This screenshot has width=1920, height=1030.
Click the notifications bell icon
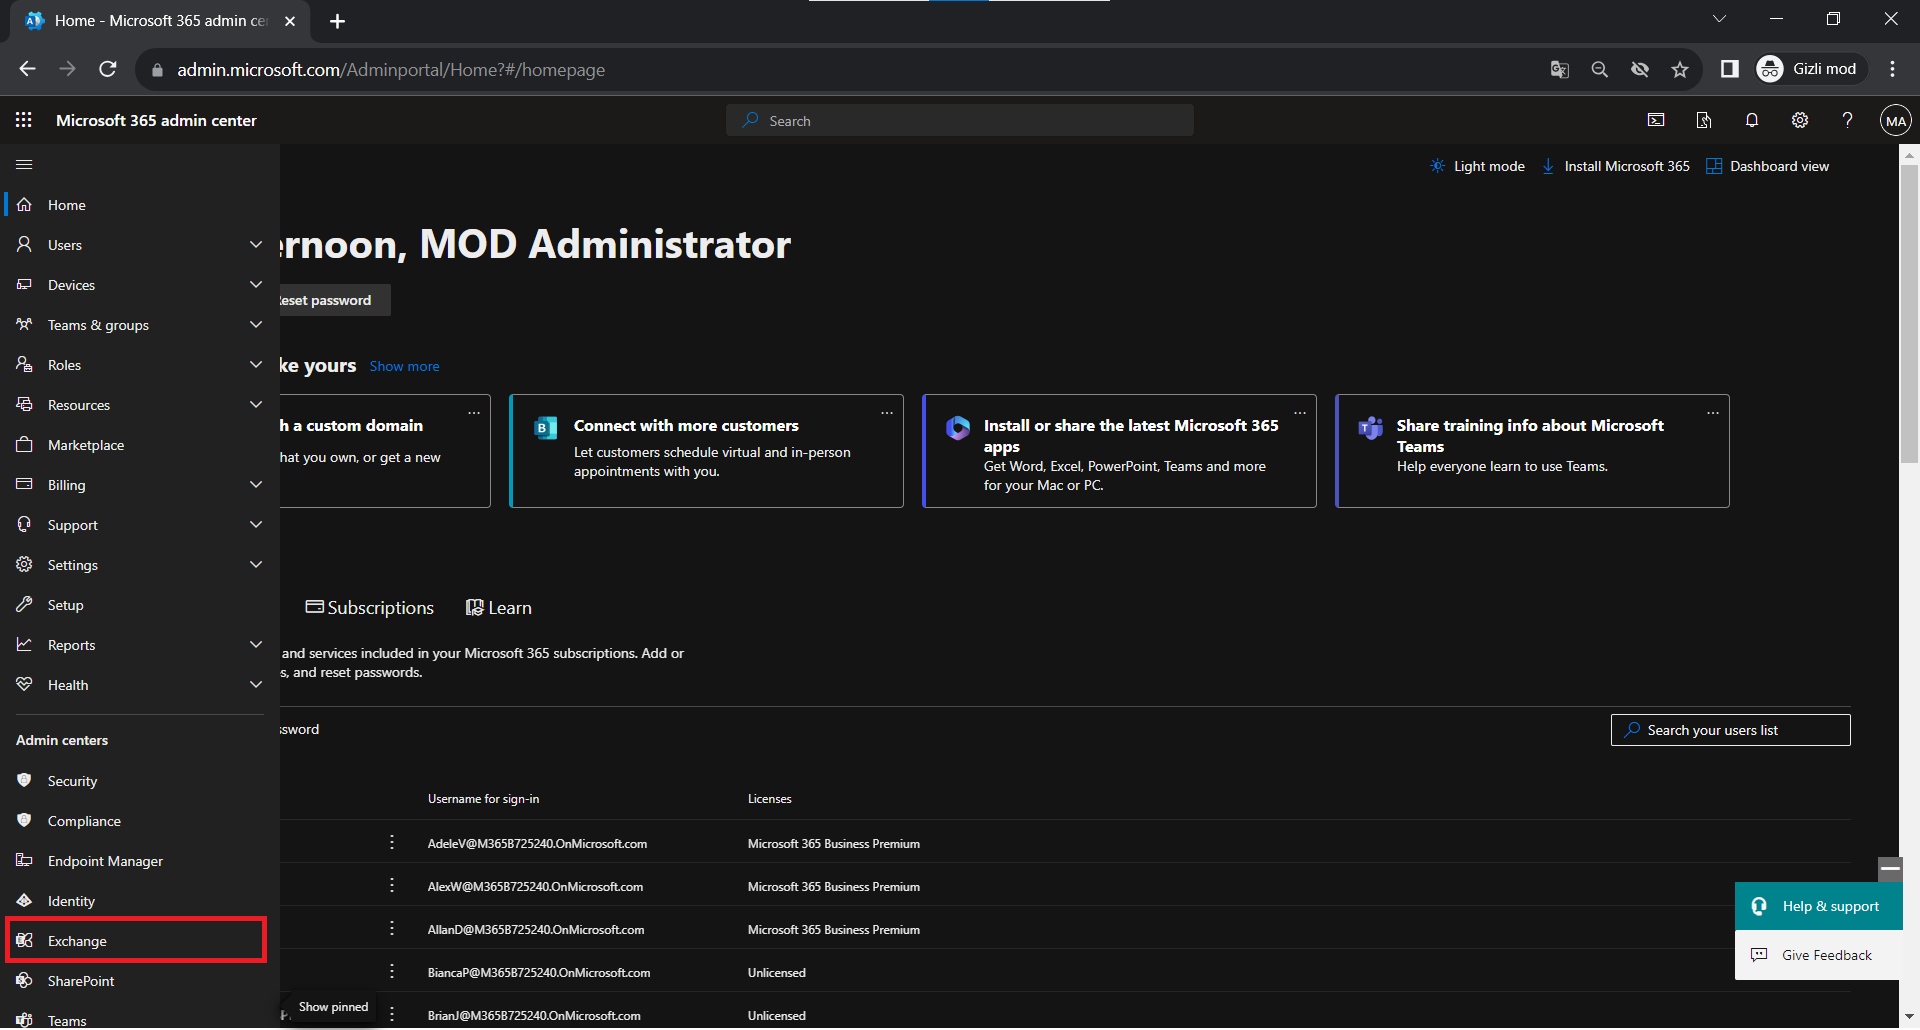tap(1751, 120)
